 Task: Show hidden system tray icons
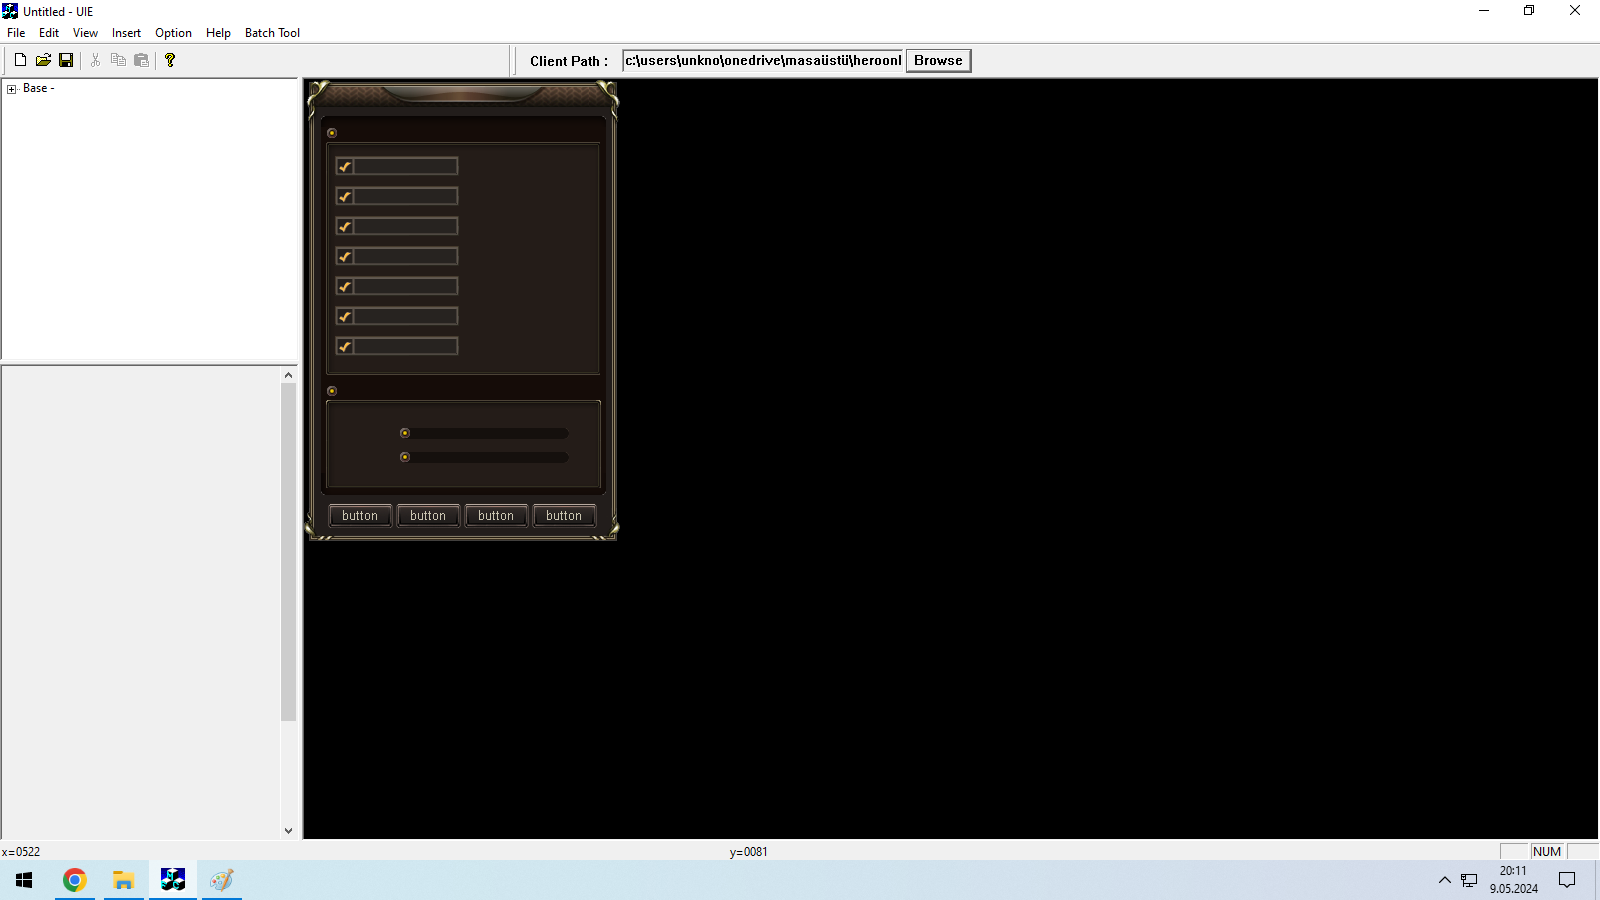pyautogui.click(x=1444, y=880)
